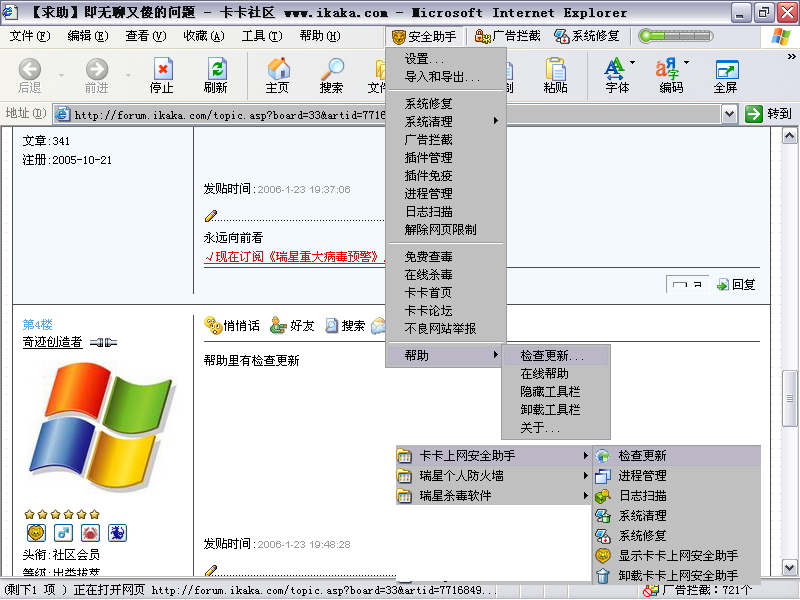Expand the Font (字体) dropdown arrow
800x600 pixels.
pyautogui.click(x=633, y=62)
